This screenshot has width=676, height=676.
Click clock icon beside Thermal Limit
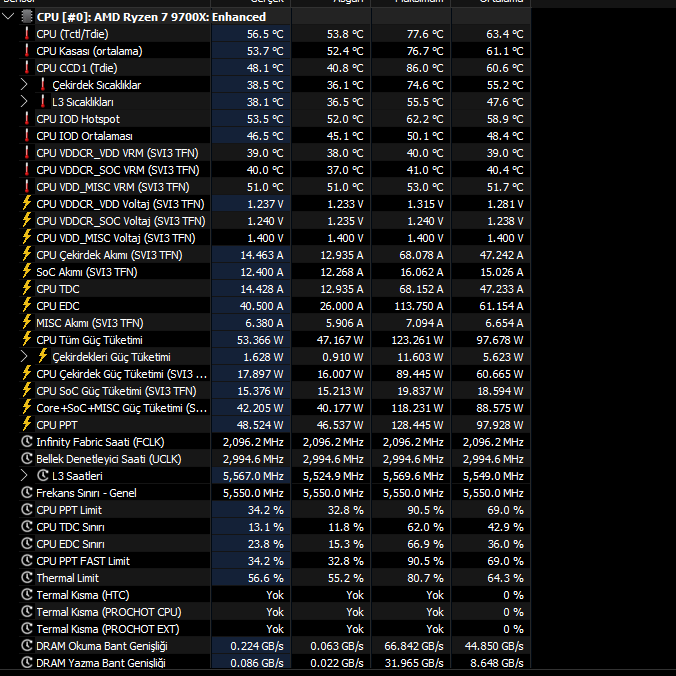pyautogui.click(x=27, y=578)
